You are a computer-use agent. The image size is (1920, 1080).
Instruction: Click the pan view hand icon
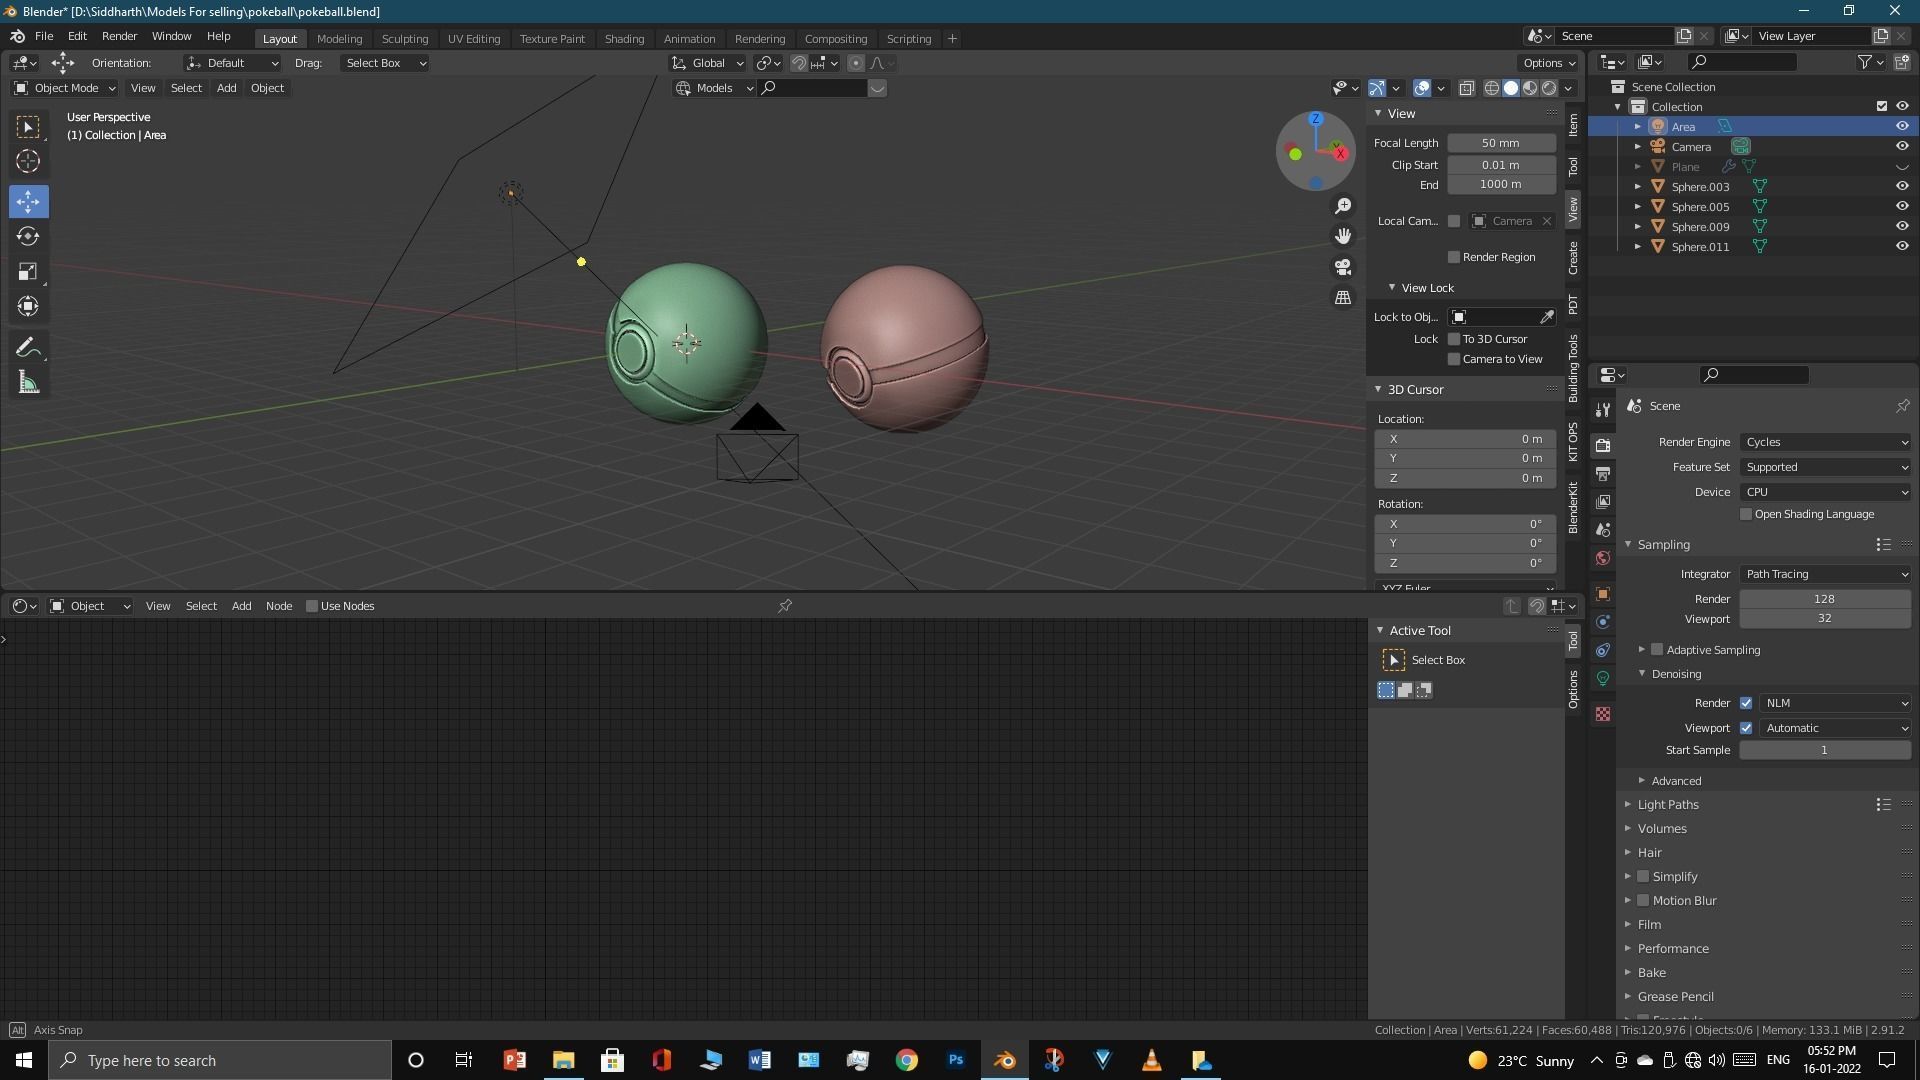point(1343,236)
